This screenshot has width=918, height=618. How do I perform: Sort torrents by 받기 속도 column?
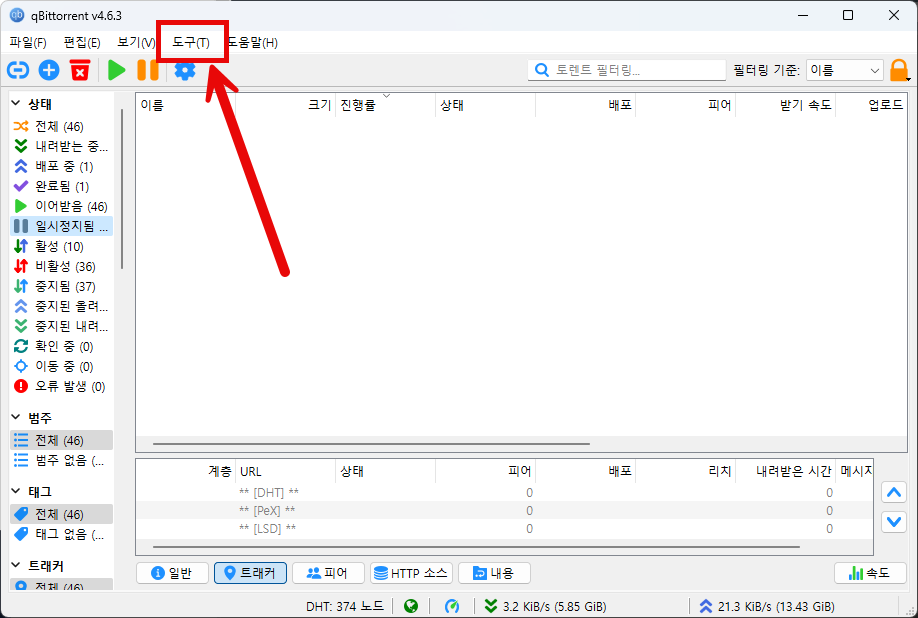(x=785, y=105)
